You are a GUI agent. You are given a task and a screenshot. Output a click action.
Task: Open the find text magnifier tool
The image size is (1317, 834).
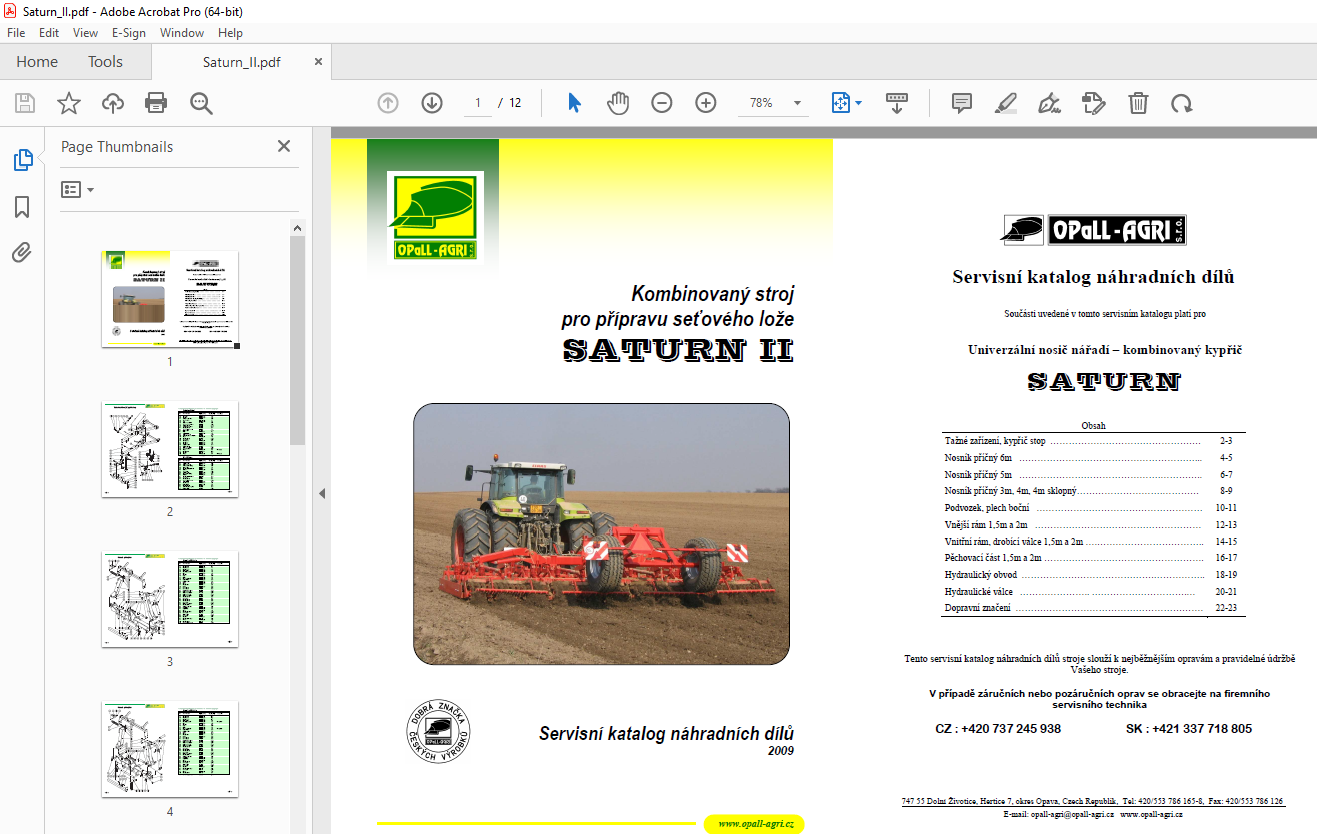pyautogui.click(x=201, y=103)
